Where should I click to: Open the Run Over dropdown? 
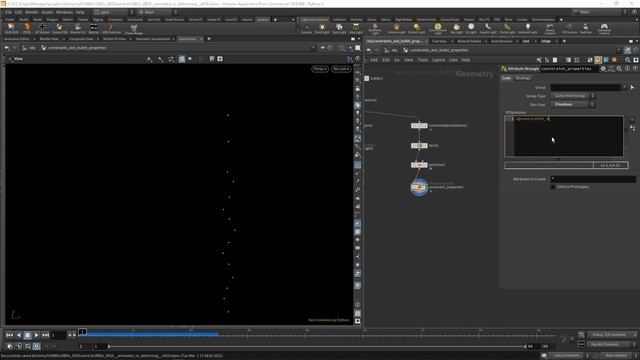(573, 104)
